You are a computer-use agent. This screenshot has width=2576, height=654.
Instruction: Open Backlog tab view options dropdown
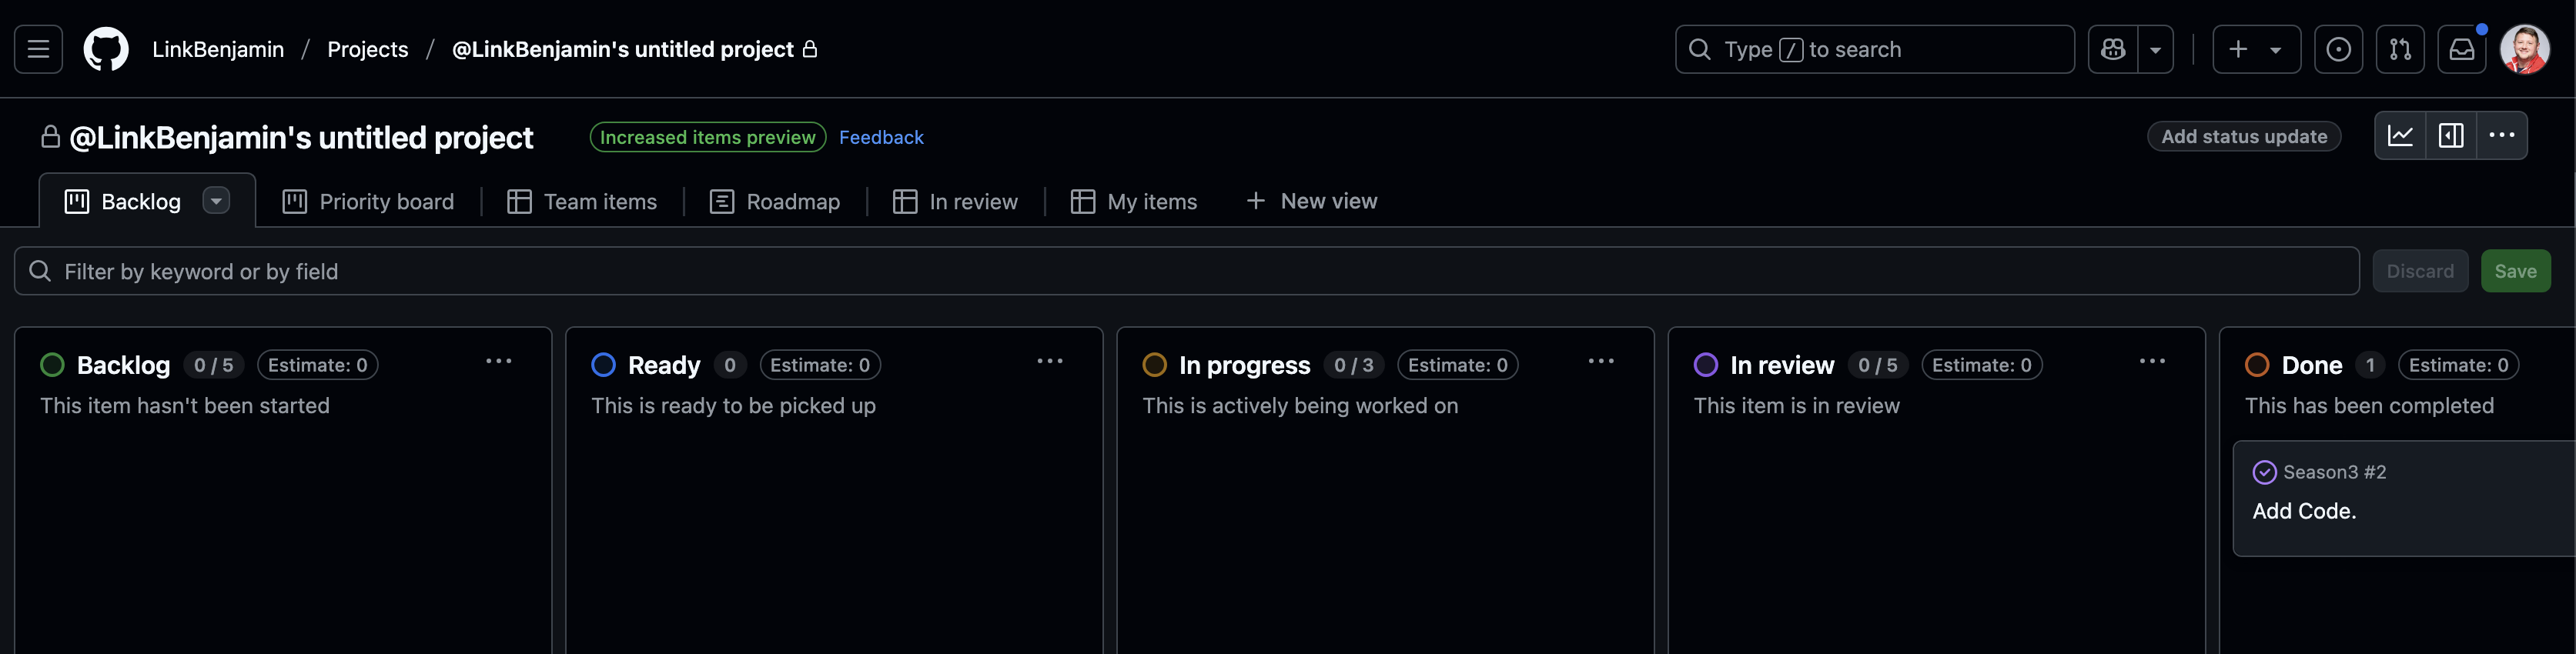pos(216,201)
